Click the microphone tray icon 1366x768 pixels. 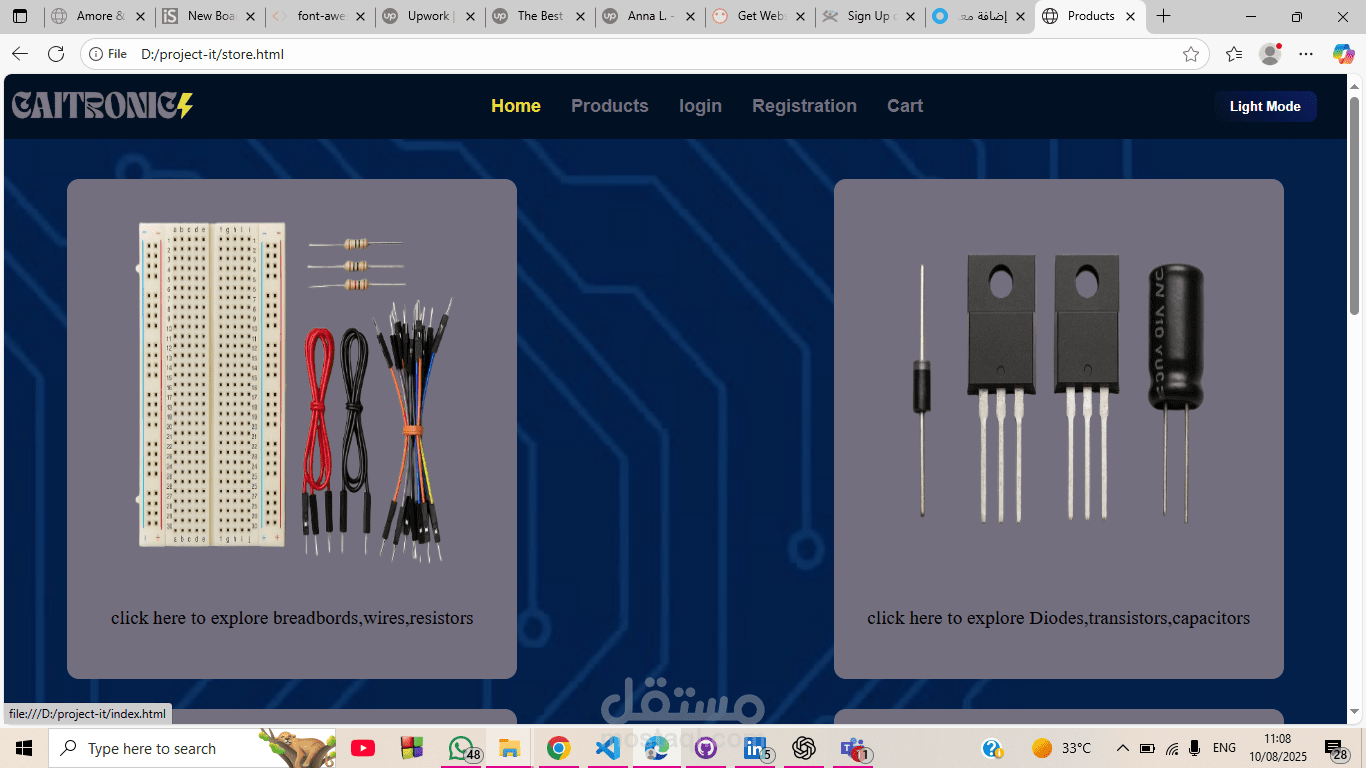[x=1195, y=748]
